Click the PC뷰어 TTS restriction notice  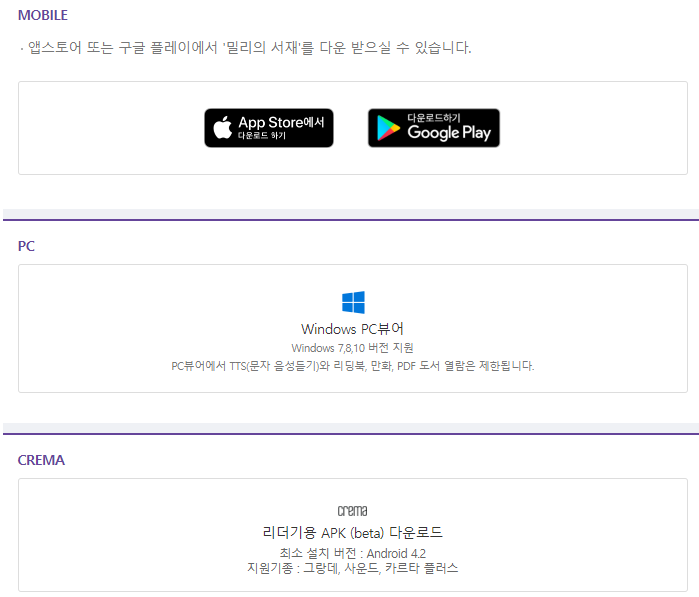[353, 366]
